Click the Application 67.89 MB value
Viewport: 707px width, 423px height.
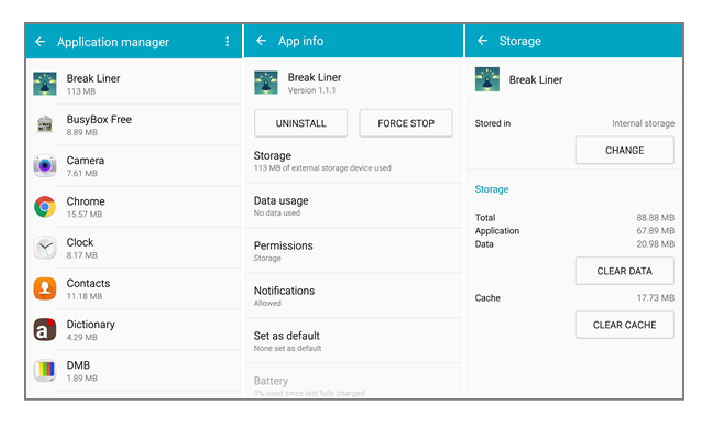656,230
